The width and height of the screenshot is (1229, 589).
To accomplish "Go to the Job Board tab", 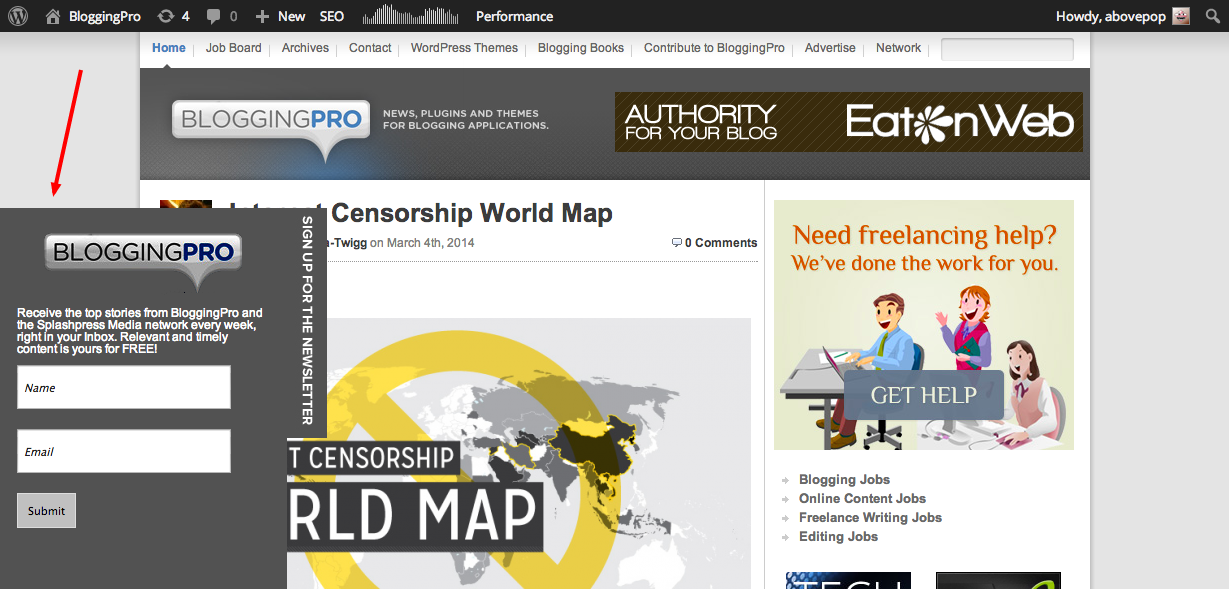I will (233, 48).
